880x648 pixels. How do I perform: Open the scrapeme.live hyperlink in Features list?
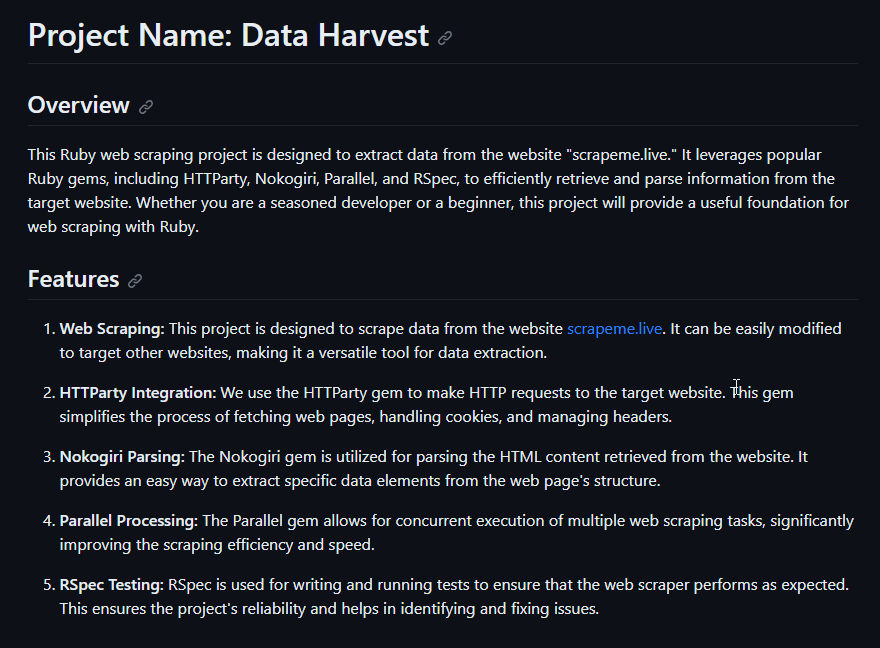[614, 329]
